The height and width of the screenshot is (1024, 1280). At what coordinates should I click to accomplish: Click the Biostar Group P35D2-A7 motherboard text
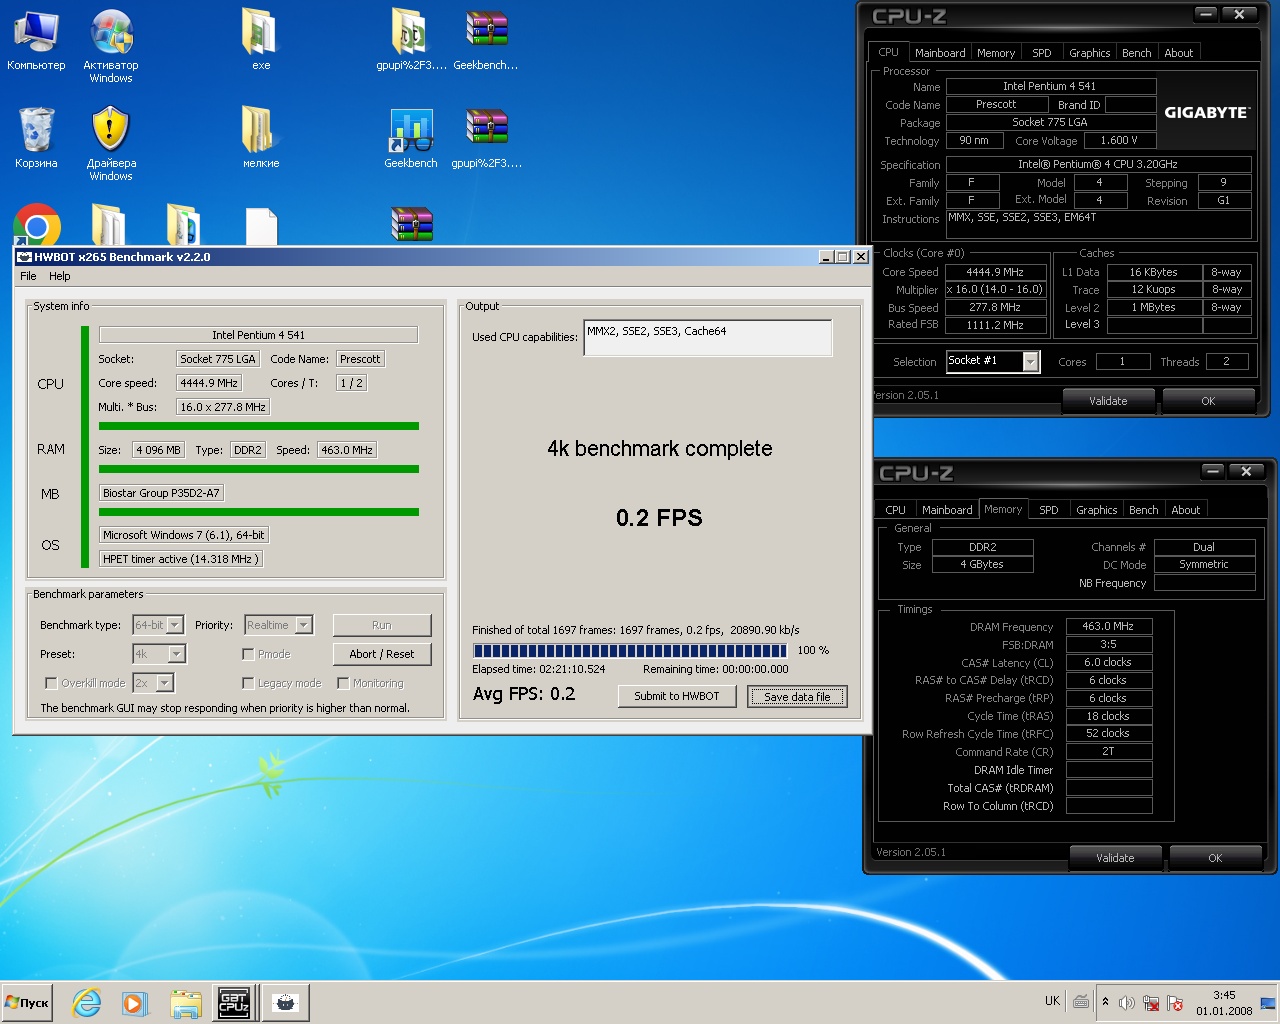(161, 493)
